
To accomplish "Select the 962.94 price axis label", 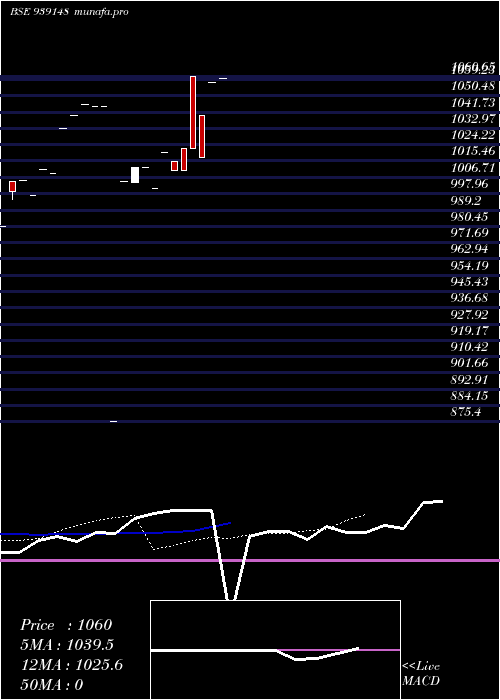I will (470, 249).
